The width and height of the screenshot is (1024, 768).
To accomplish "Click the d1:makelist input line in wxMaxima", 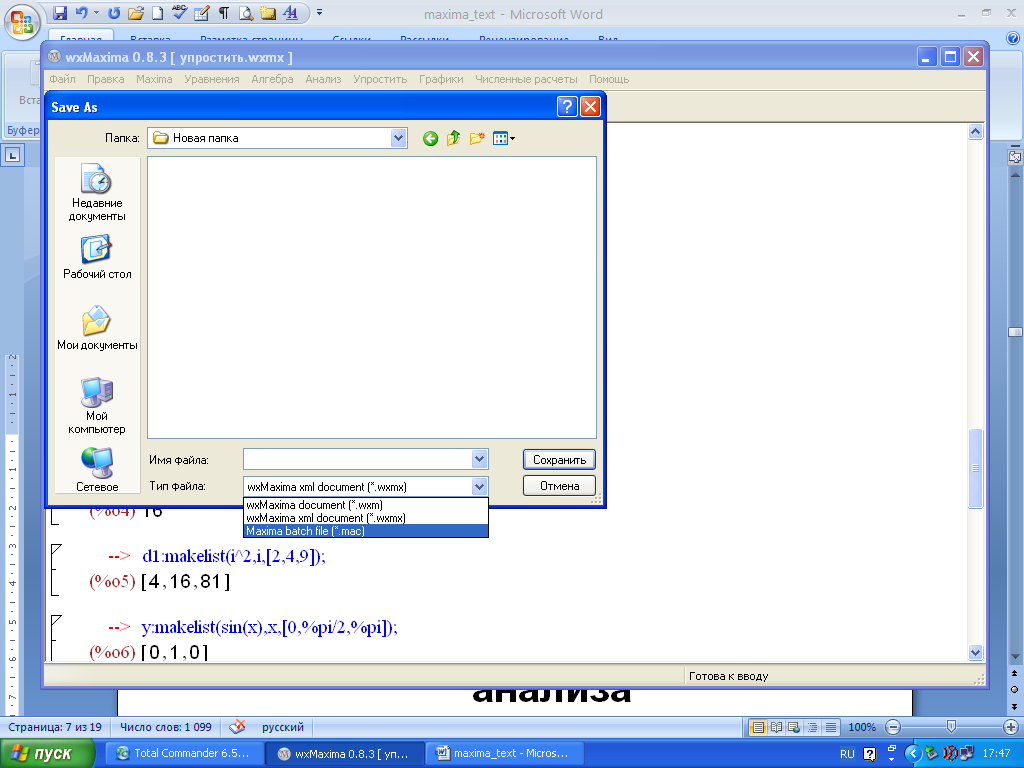I will coord(233,556).
